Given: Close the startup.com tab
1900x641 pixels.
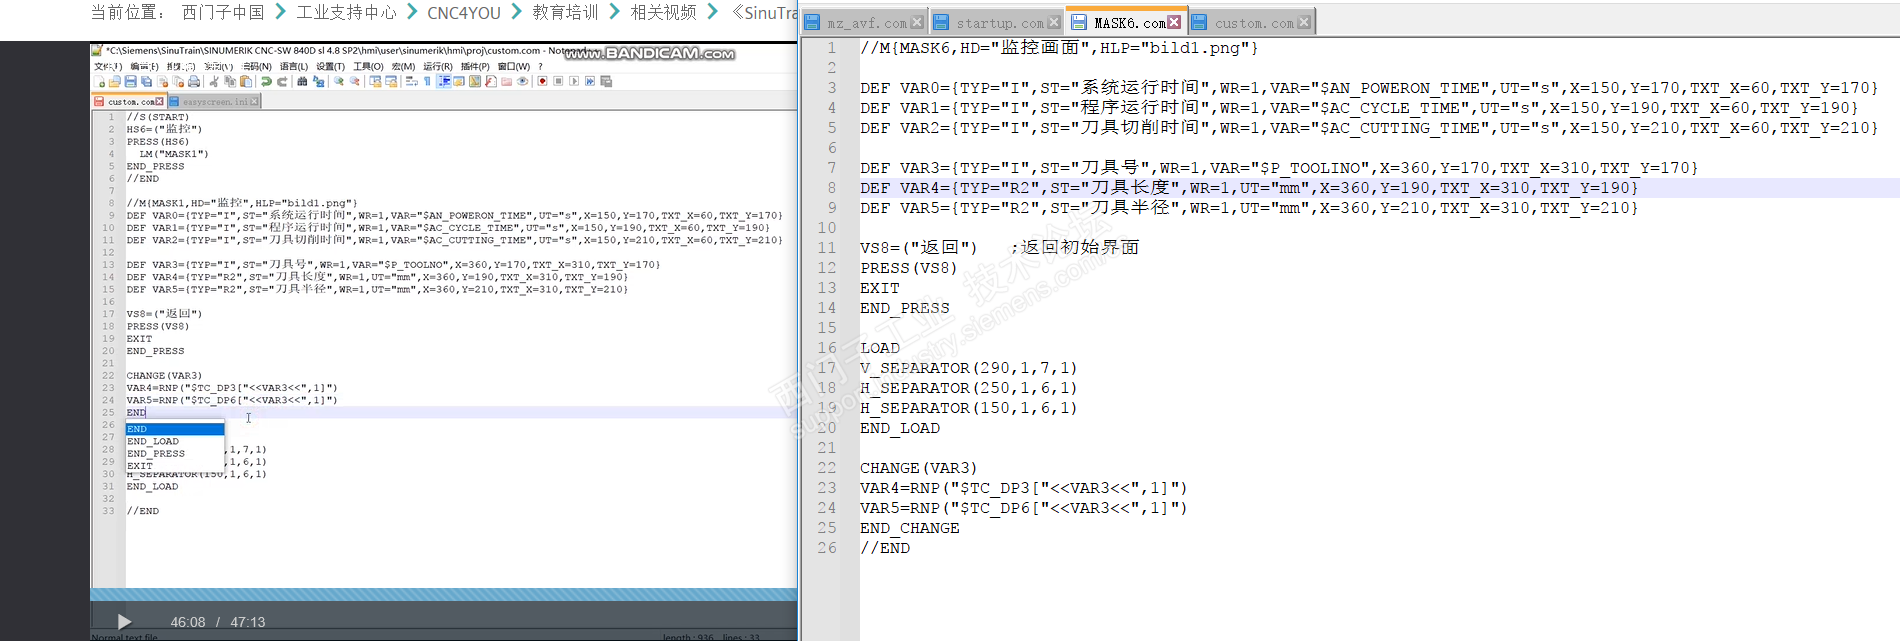Looking at the screenshot, I should coord(1053,22).
